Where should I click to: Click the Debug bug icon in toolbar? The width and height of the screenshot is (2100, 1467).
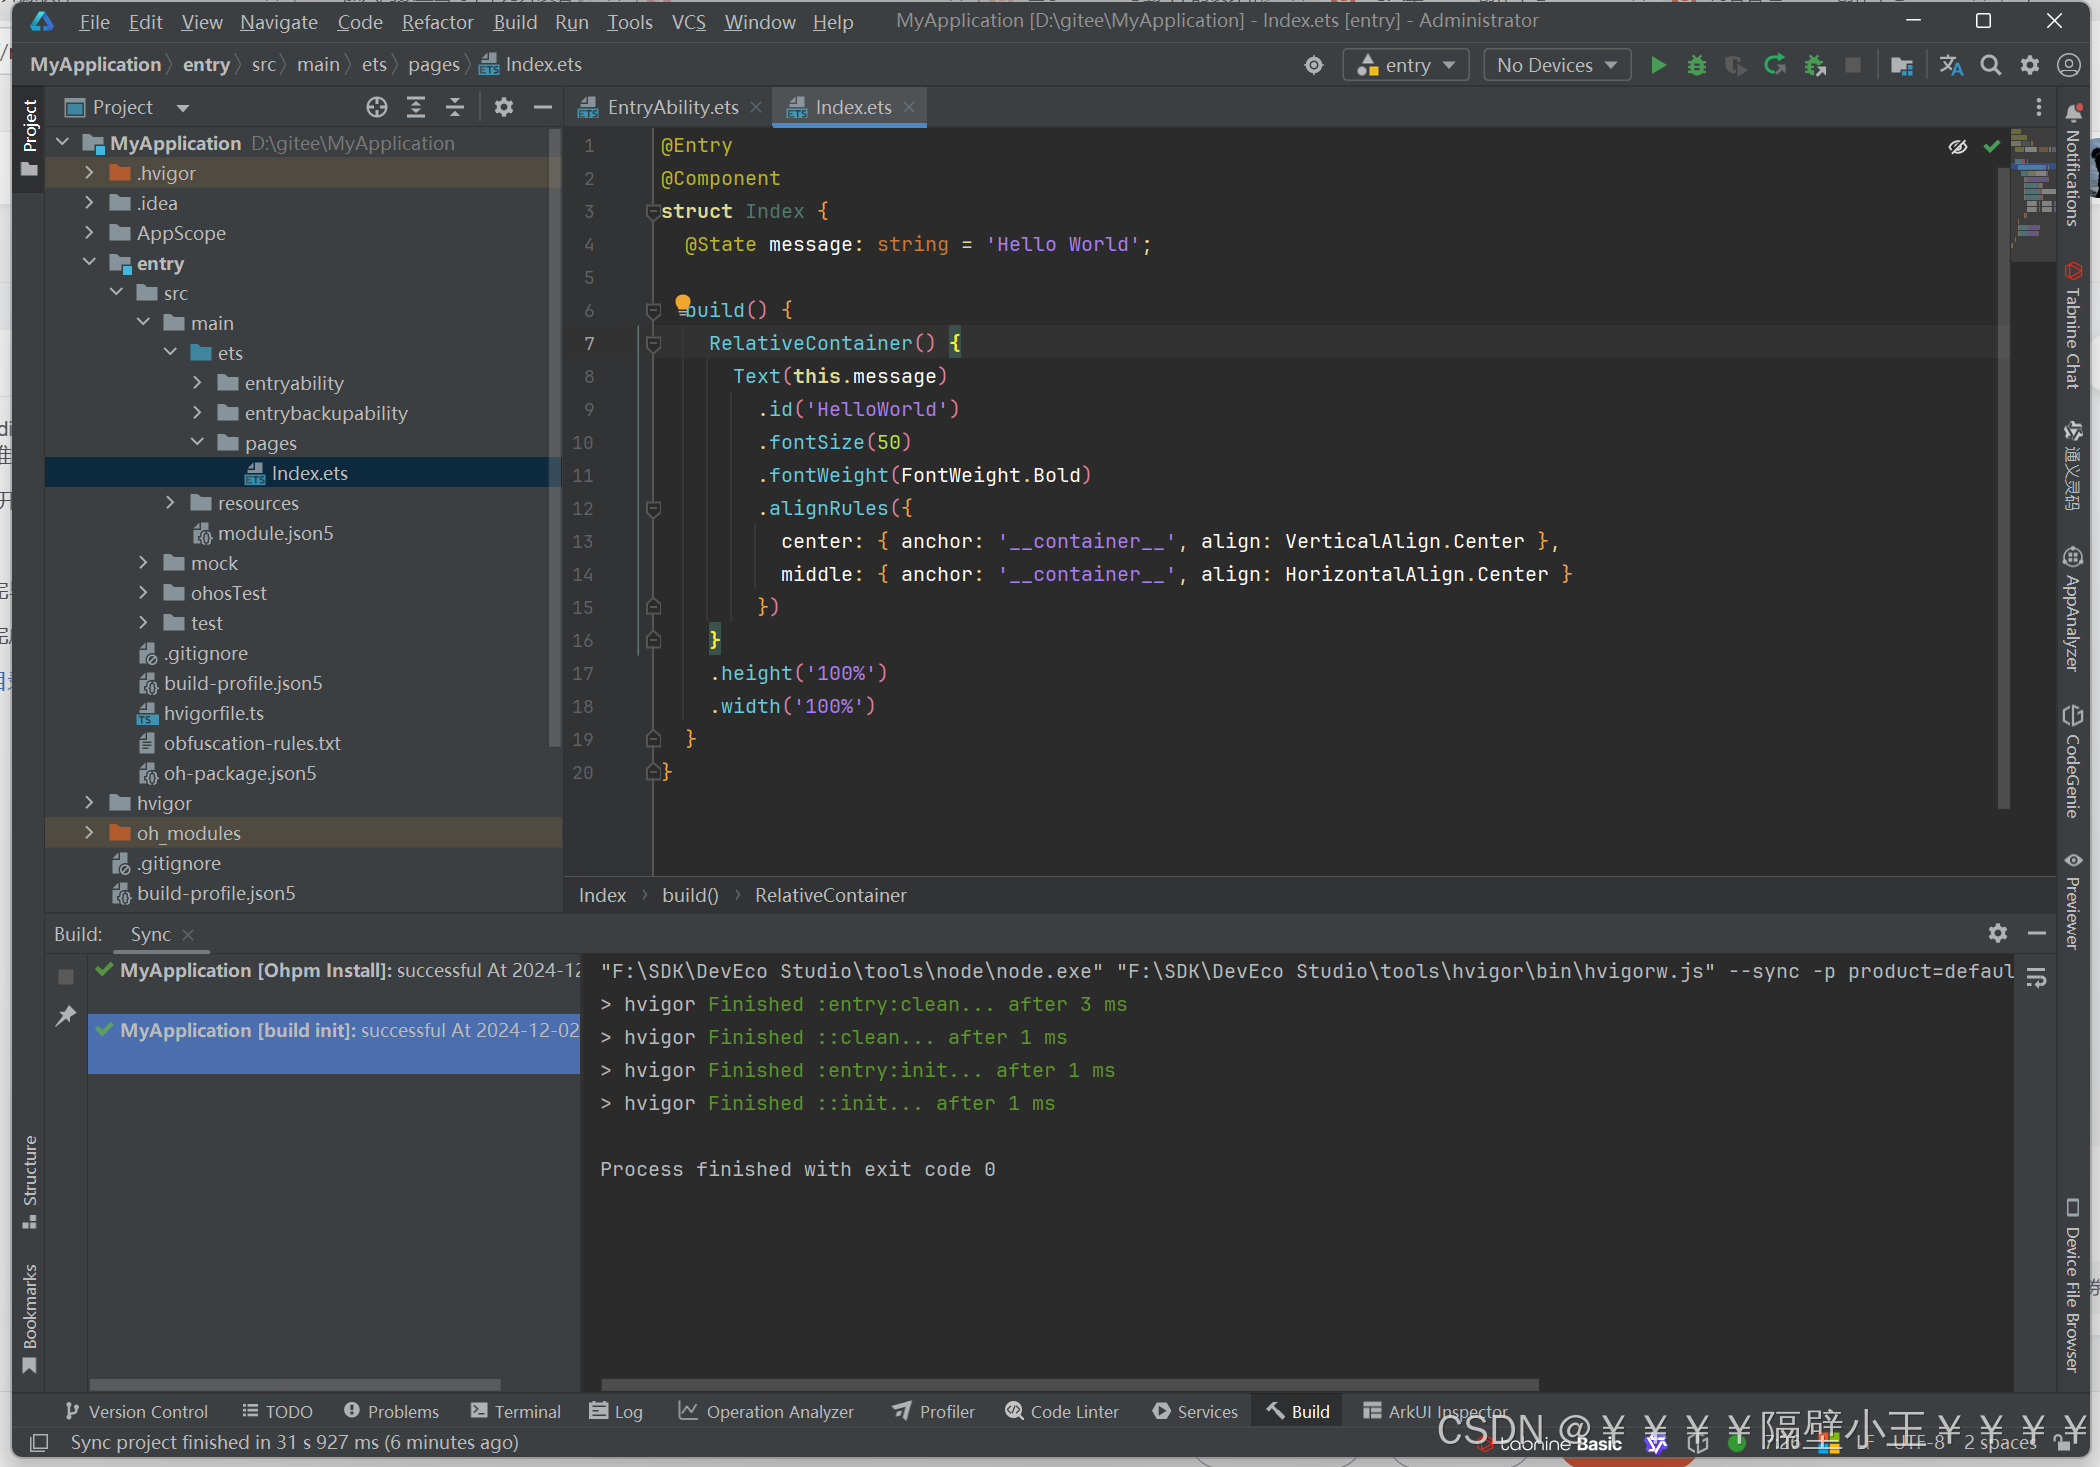(x=1697, y=65)
